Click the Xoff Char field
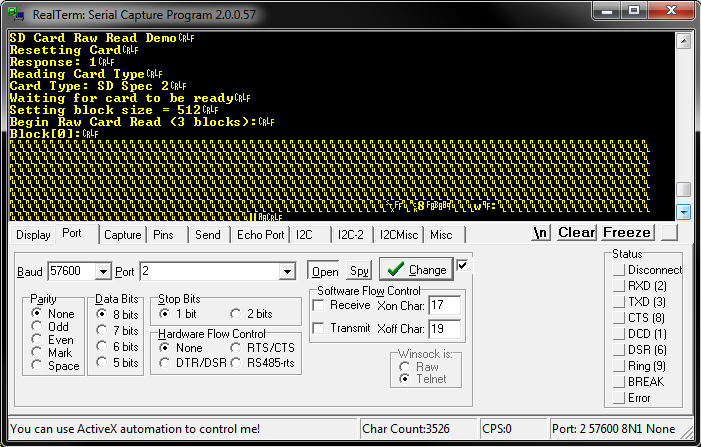This screenshot has height=447, width=701. pyautogui.click(x=444, y=329)
